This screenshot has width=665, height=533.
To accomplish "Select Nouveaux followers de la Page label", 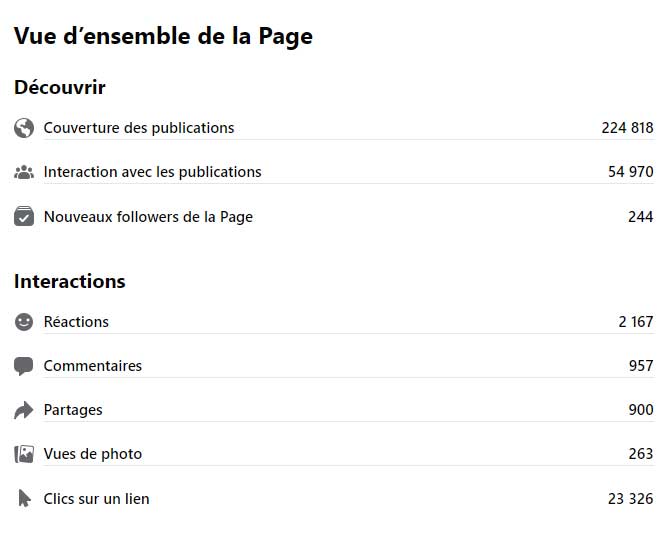I will pos(148,217).
